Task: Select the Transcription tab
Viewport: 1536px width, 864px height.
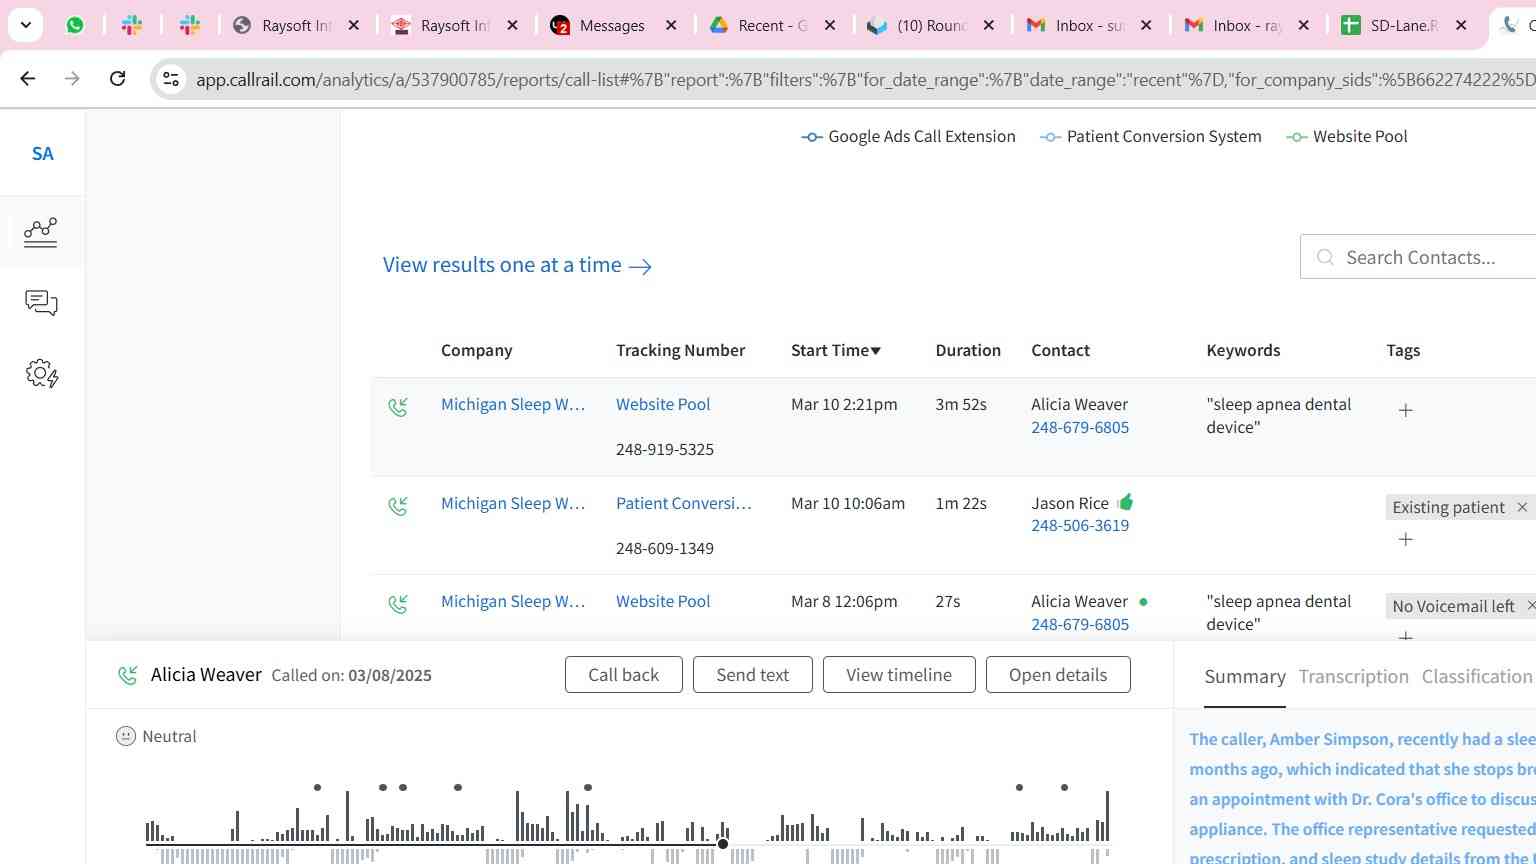Action: 1353,677
